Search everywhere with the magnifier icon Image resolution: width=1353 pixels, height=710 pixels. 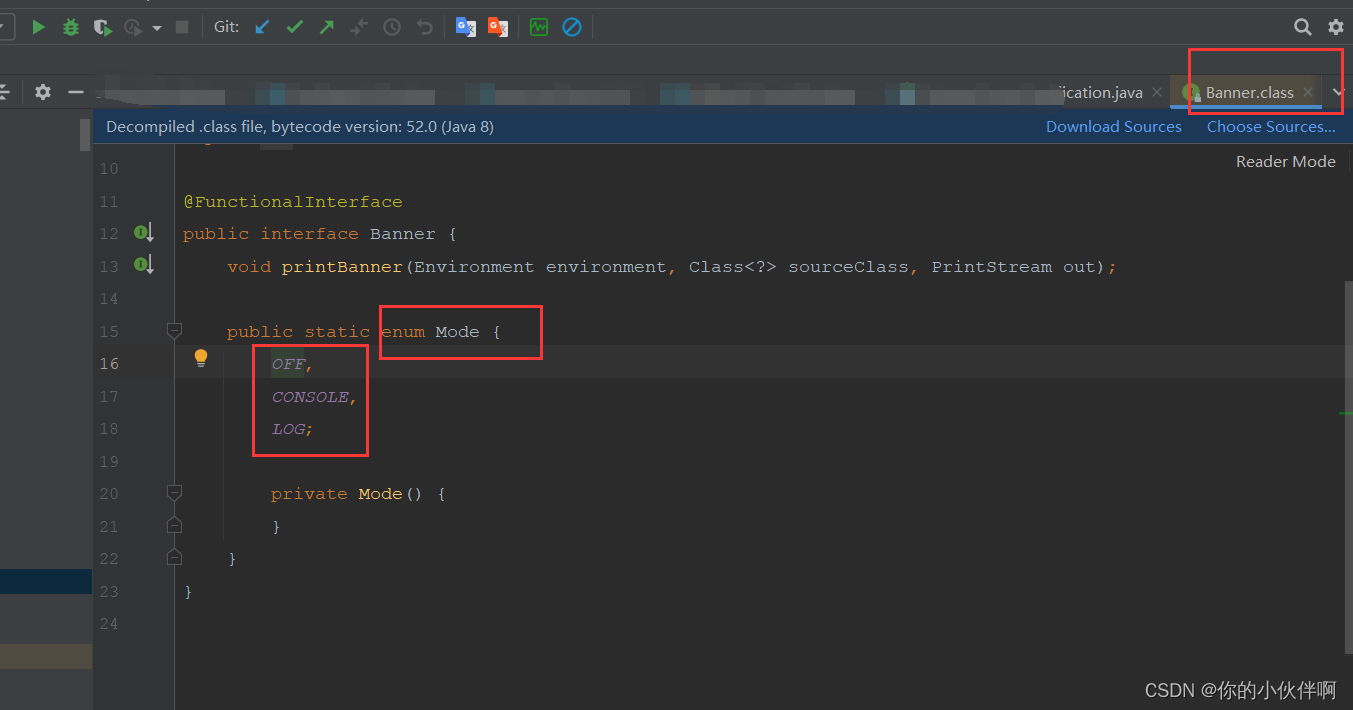pos(1302,27)
